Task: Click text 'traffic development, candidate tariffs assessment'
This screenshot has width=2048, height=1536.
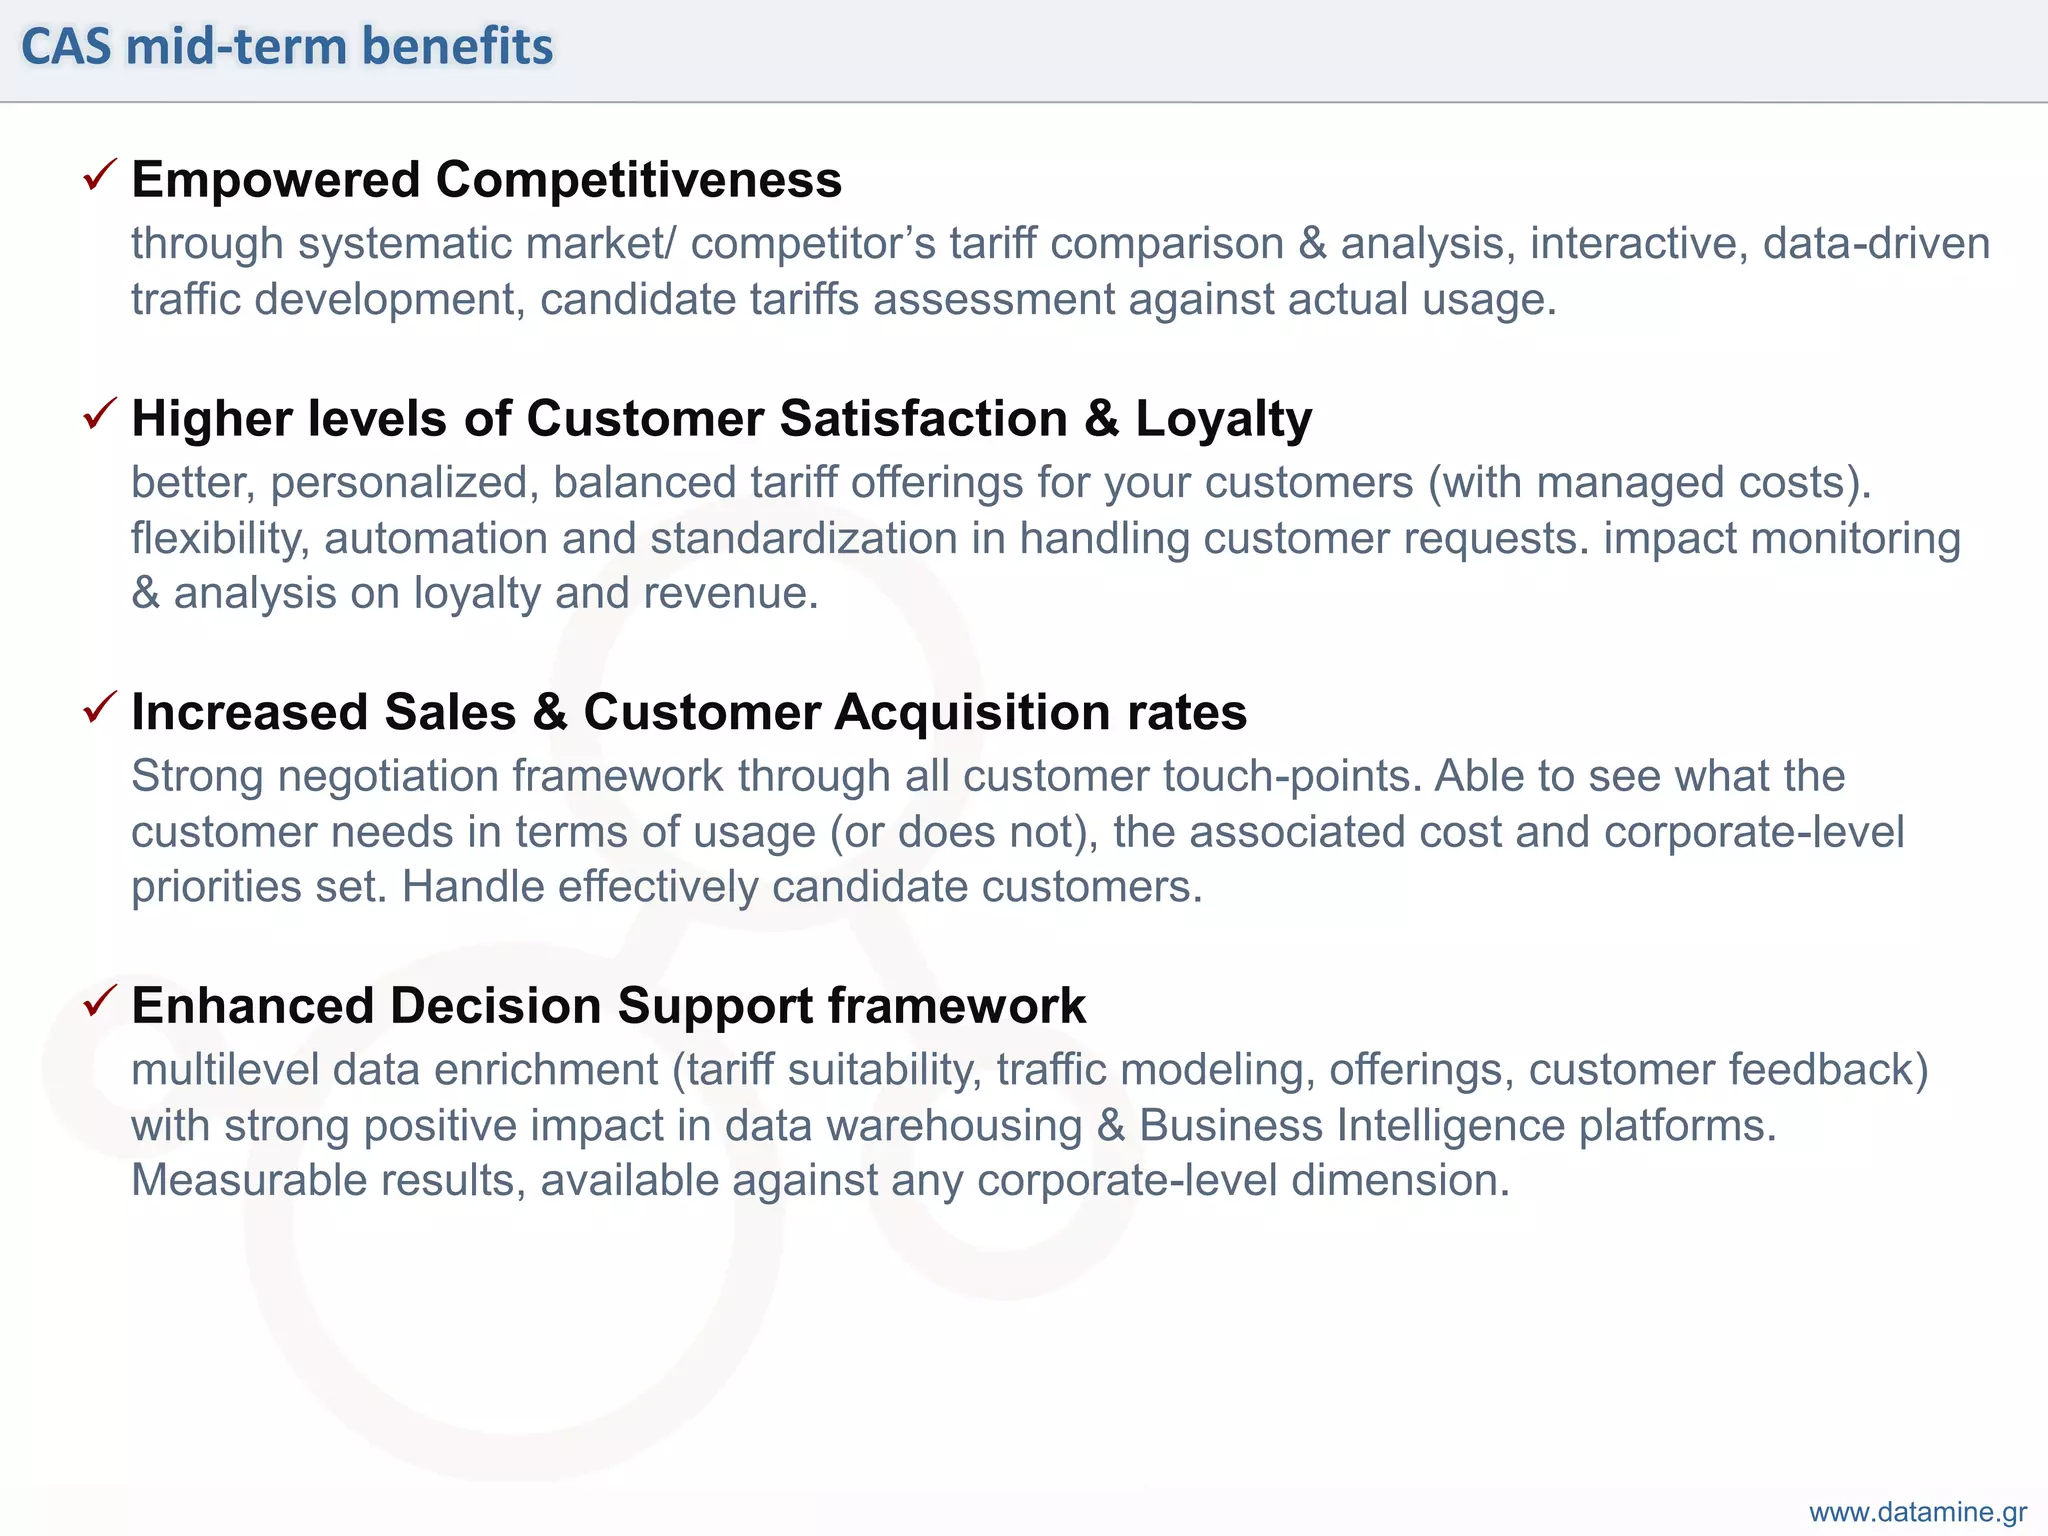Action: [623, 301]
